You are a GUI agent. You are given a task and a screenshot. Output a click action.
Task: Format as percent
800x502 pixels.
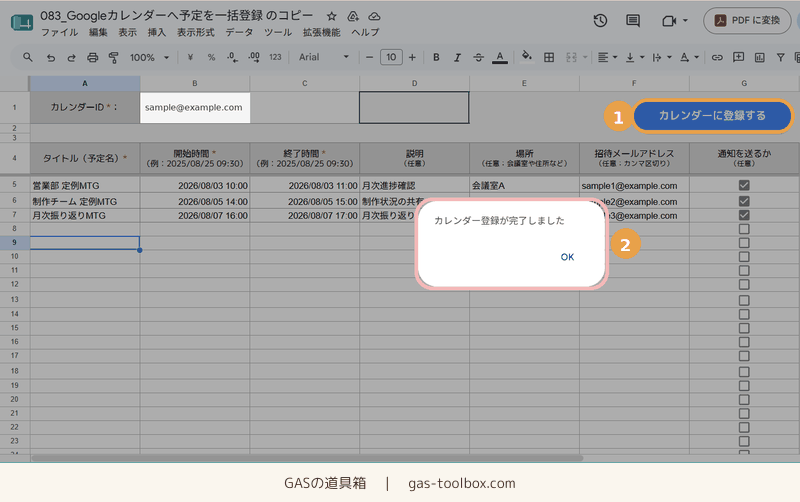pos(211,57)
